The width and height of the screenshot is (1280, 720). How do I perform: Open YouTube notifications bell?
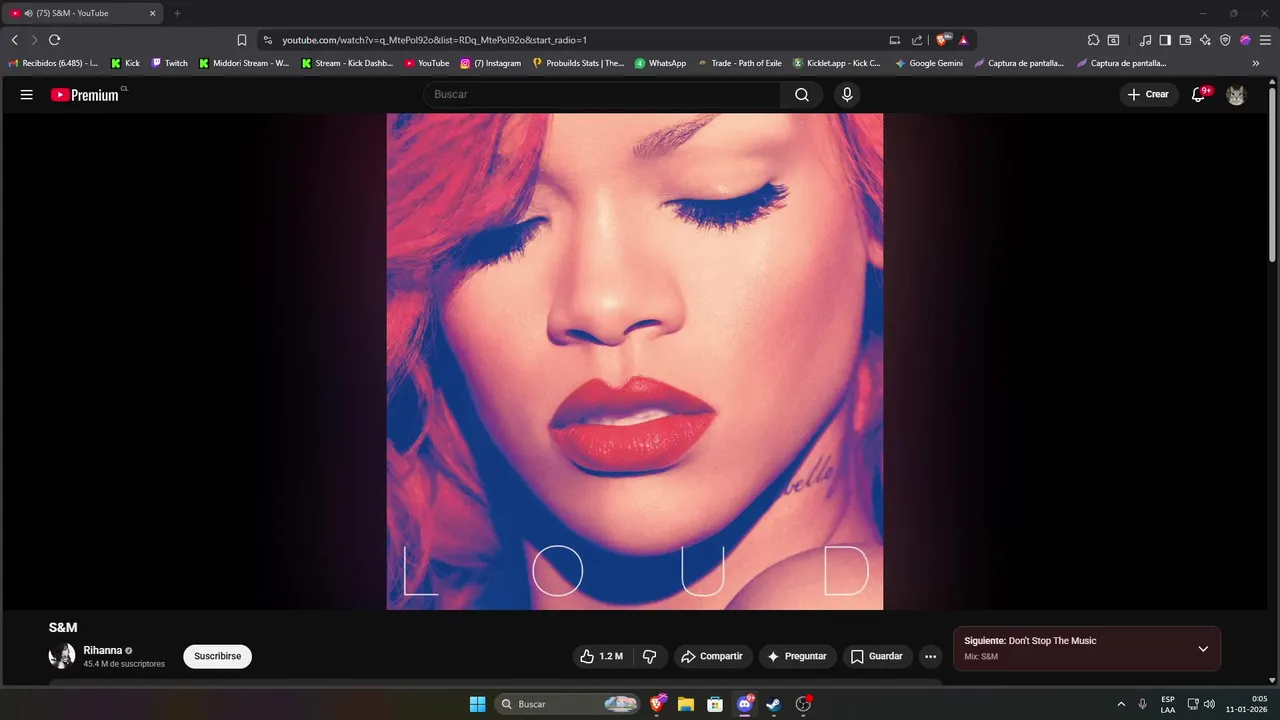pos(1199,95)
